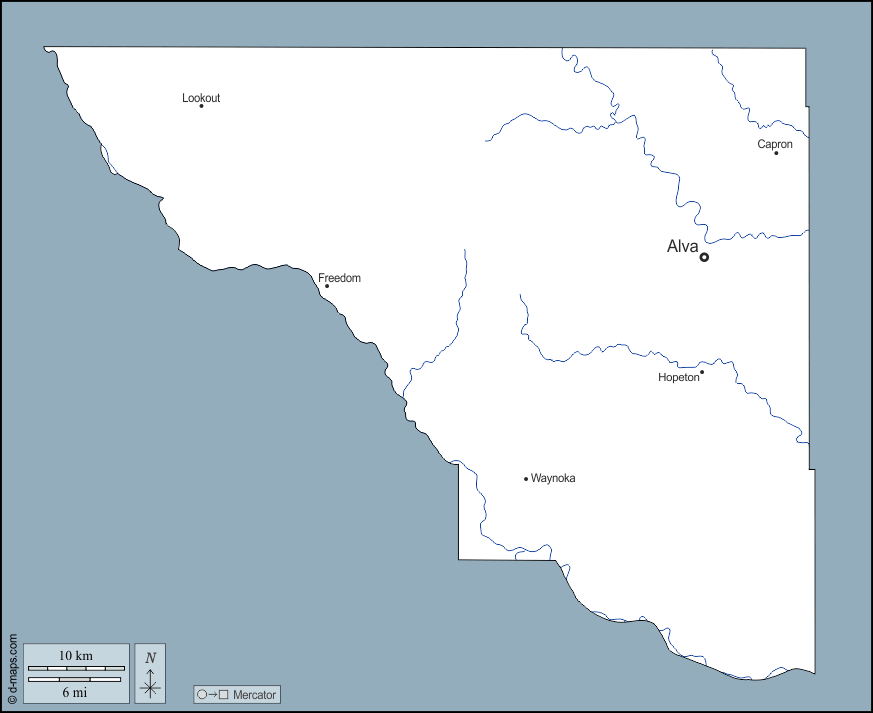Click the 6 mi scale label
873x713 pixels.
[x=76, y=692]
